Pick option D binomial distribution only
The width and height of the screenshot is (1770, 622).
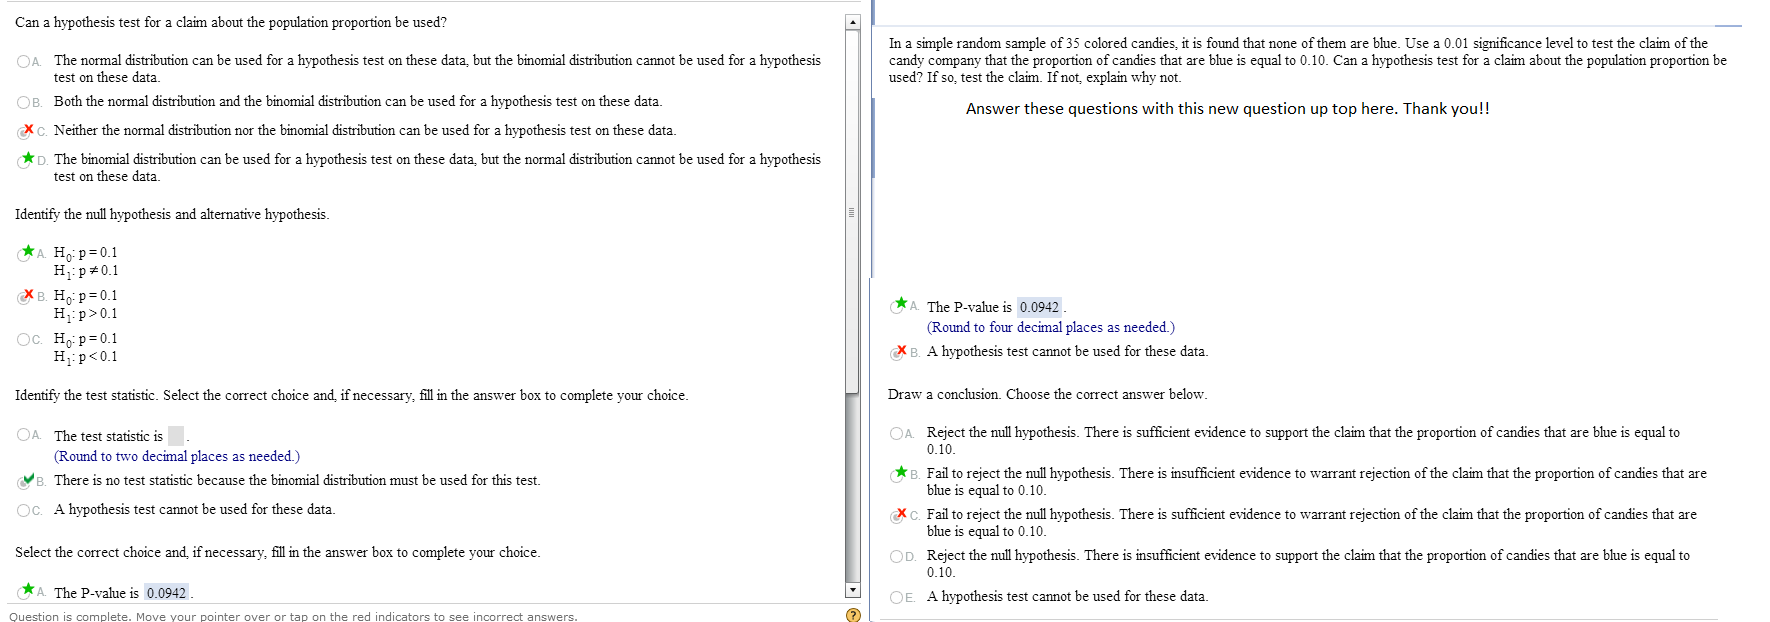coord(23,160)
